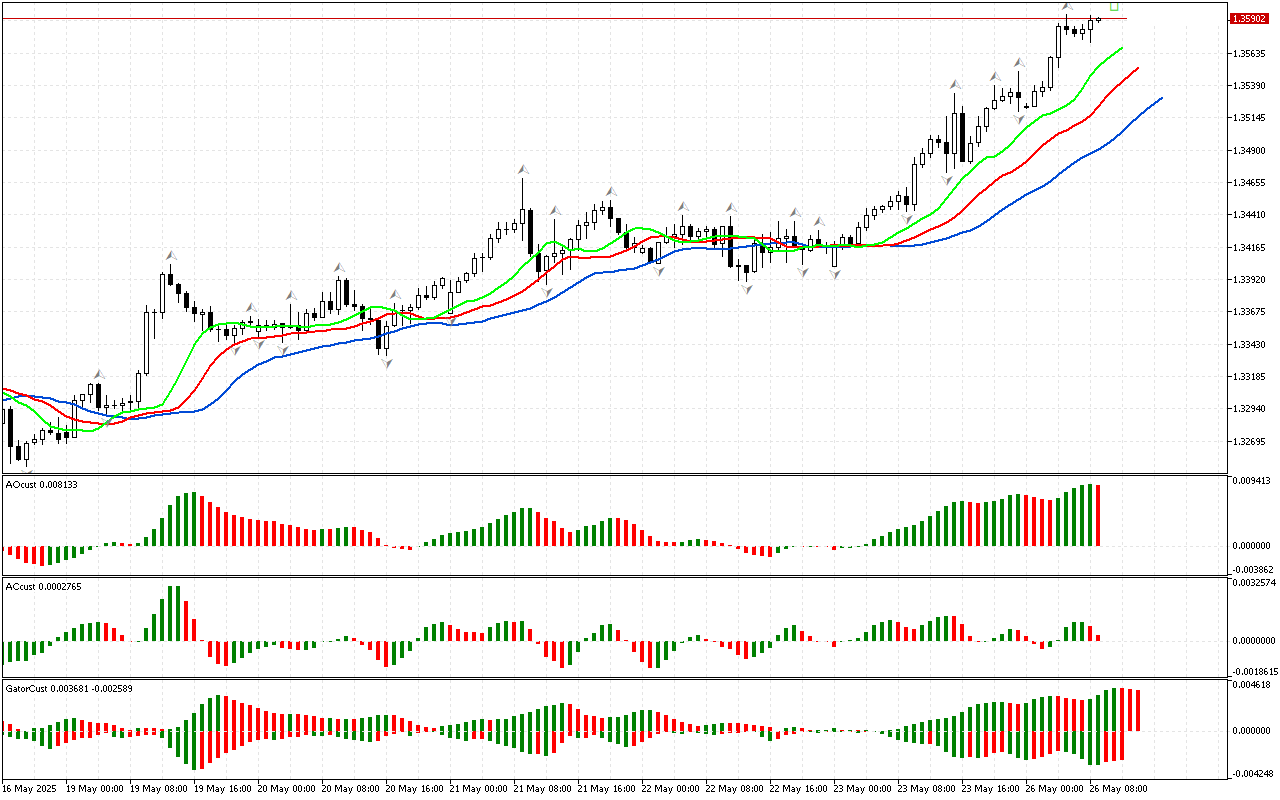This screenshot has height=800, width=1280.
Task: Select the down fractal arrow below 20 May 08:00 low
Action: pos(385,362)
